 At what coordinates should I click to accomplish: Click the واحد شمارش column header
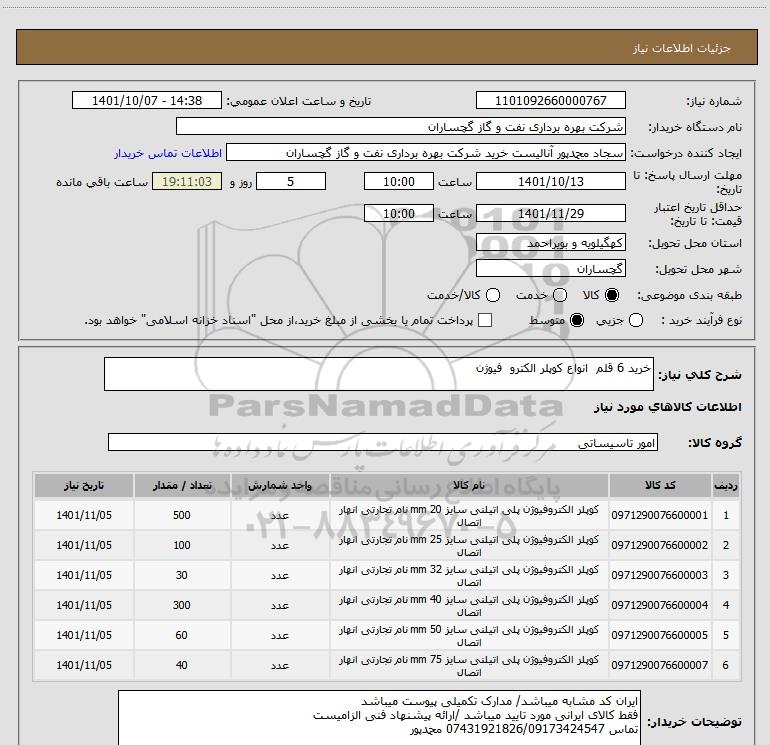tap(280, 486)
